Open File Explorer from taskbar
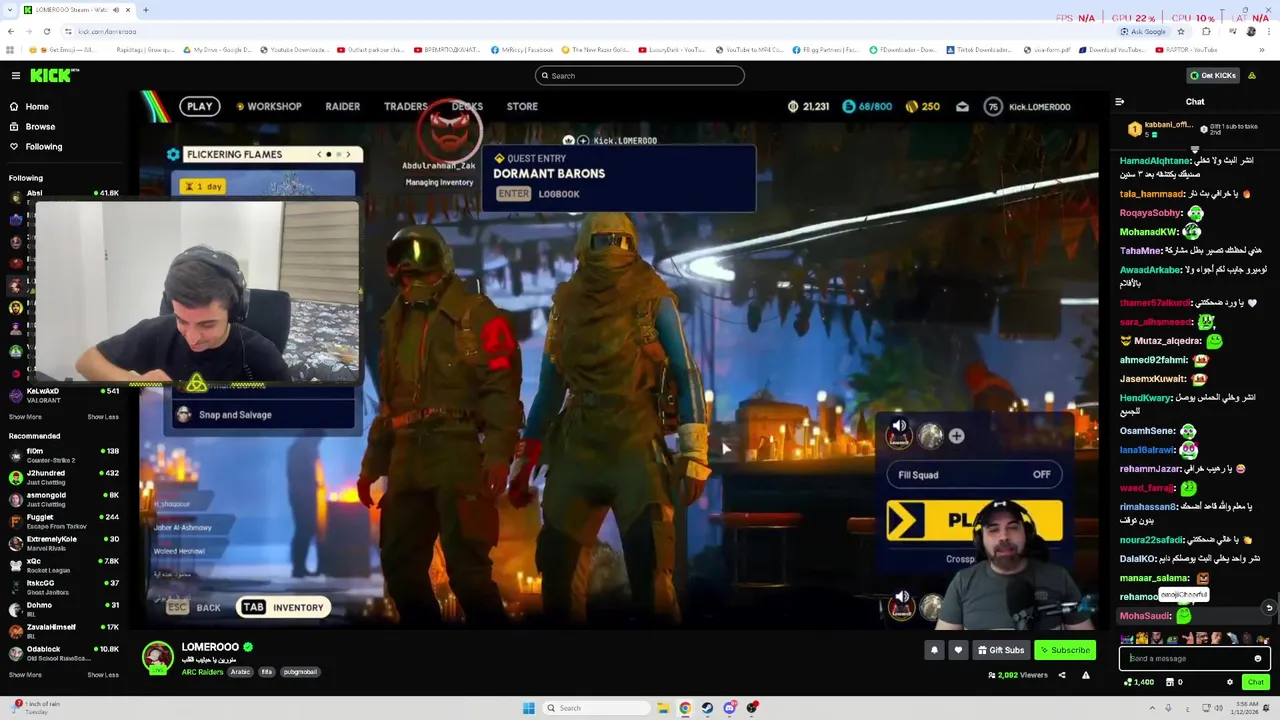This screenshot has width=1280, height=720. coord(662,708)
